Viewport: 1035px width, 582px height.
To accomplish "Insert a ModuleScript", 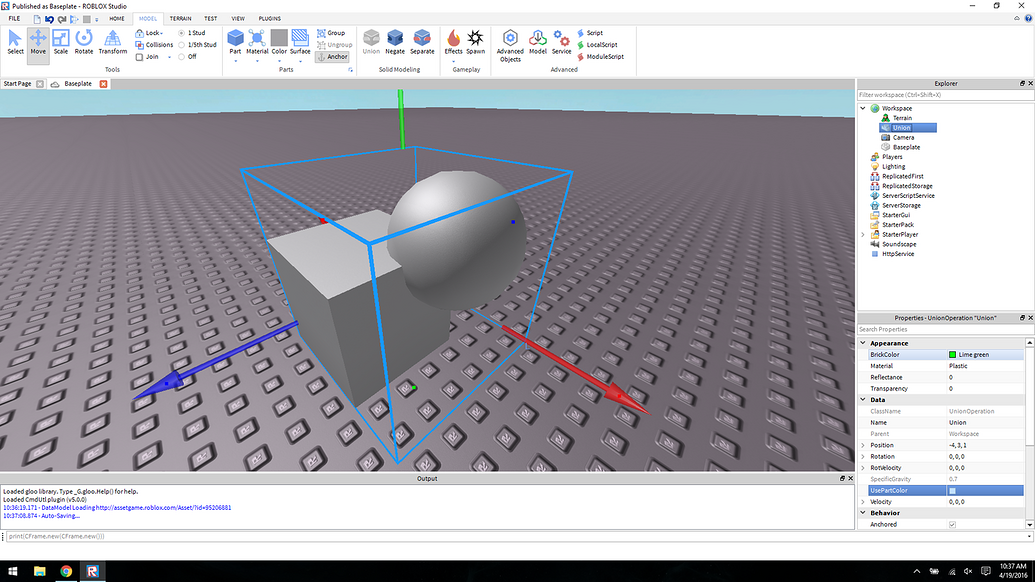I will (601, 57).
